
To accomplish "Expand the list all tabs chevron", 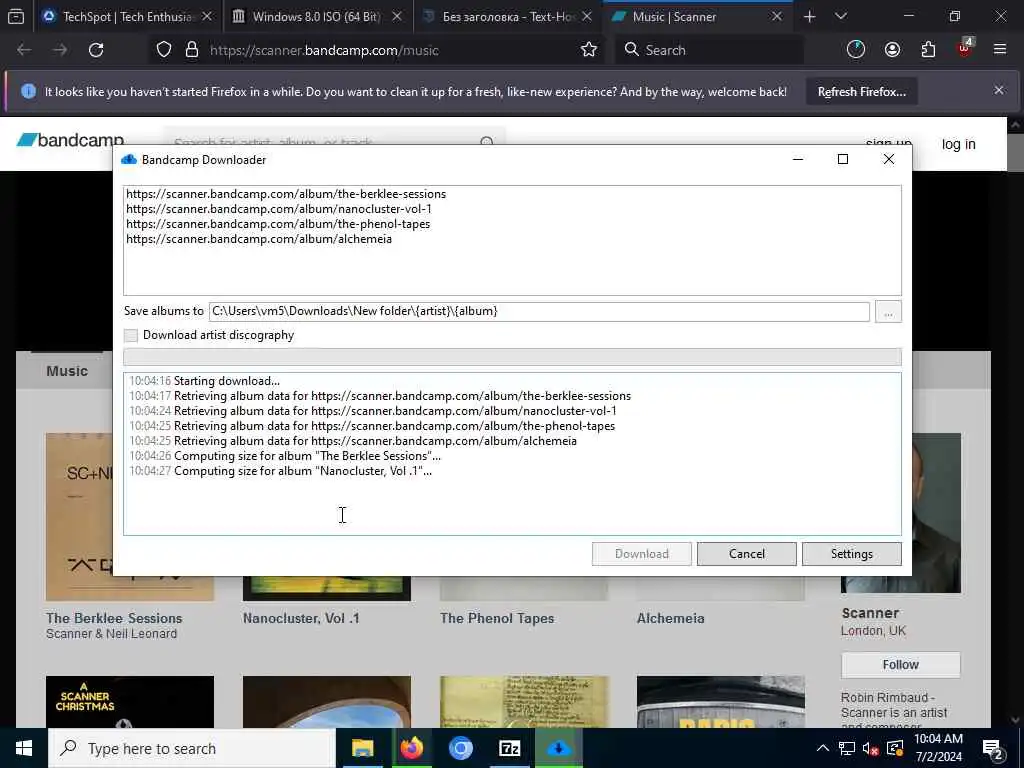I will click(841, 16).
